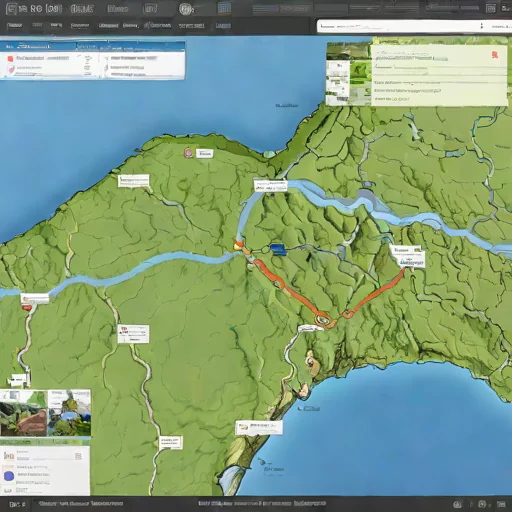
Task: Select the blue circle swatch in legend panel
Action: pyautogui.click(x=9, y=475)
